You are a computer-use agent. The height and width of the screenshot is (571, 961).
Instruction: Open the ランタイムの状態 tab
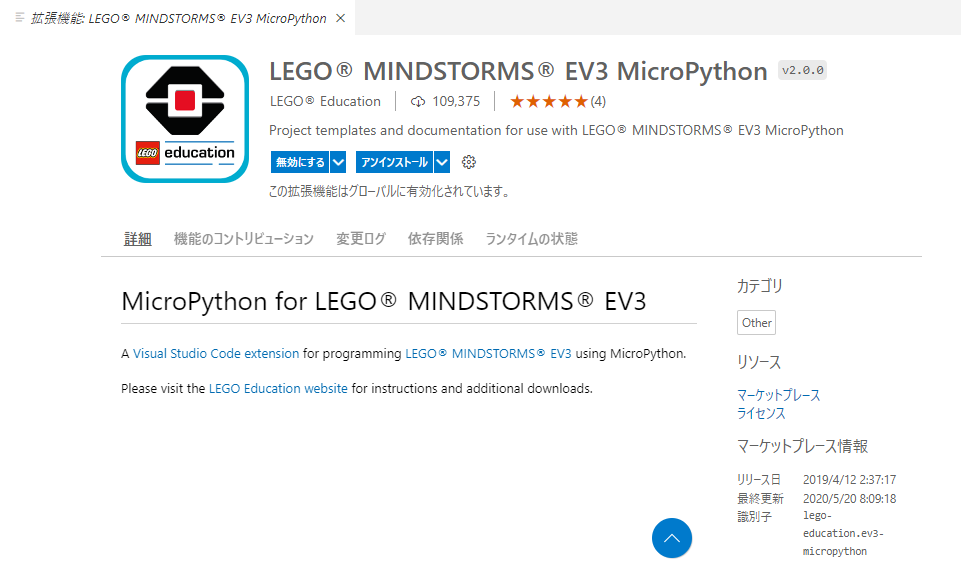click(x=531, y=239)
